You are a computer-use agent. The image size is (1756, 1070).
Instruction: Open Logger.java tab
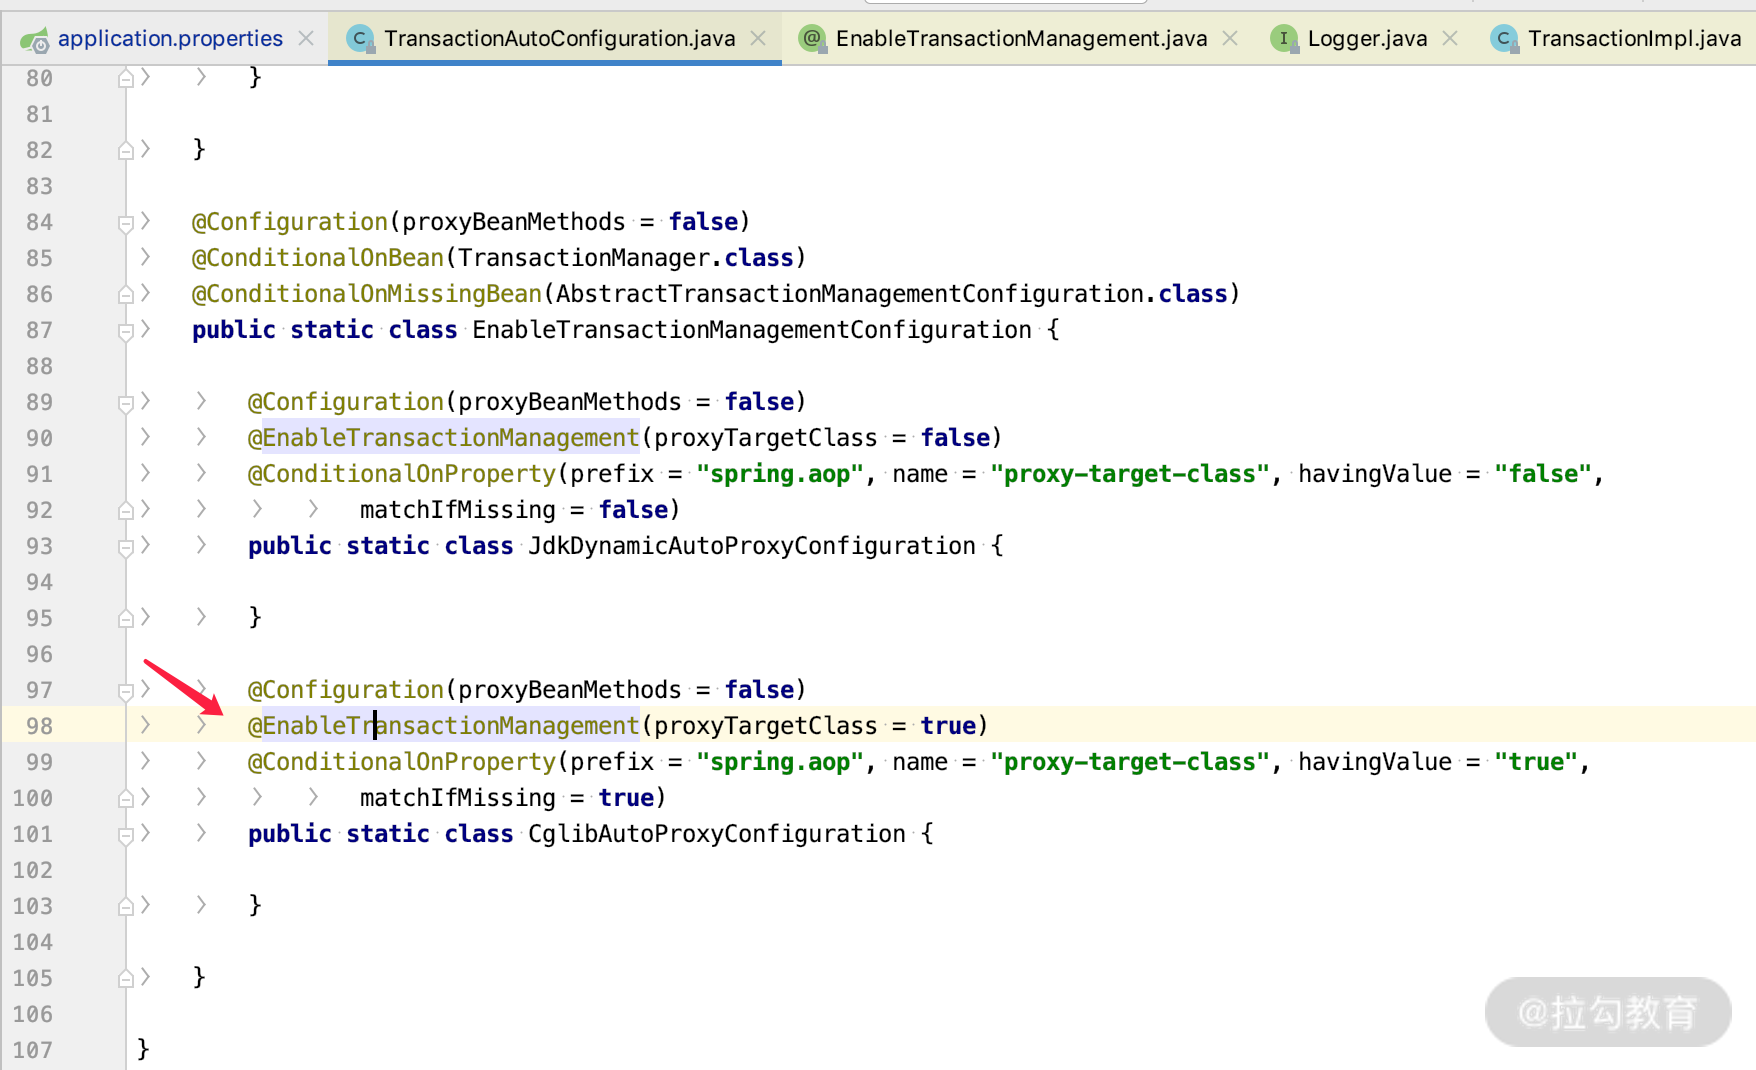[1367, 38]
